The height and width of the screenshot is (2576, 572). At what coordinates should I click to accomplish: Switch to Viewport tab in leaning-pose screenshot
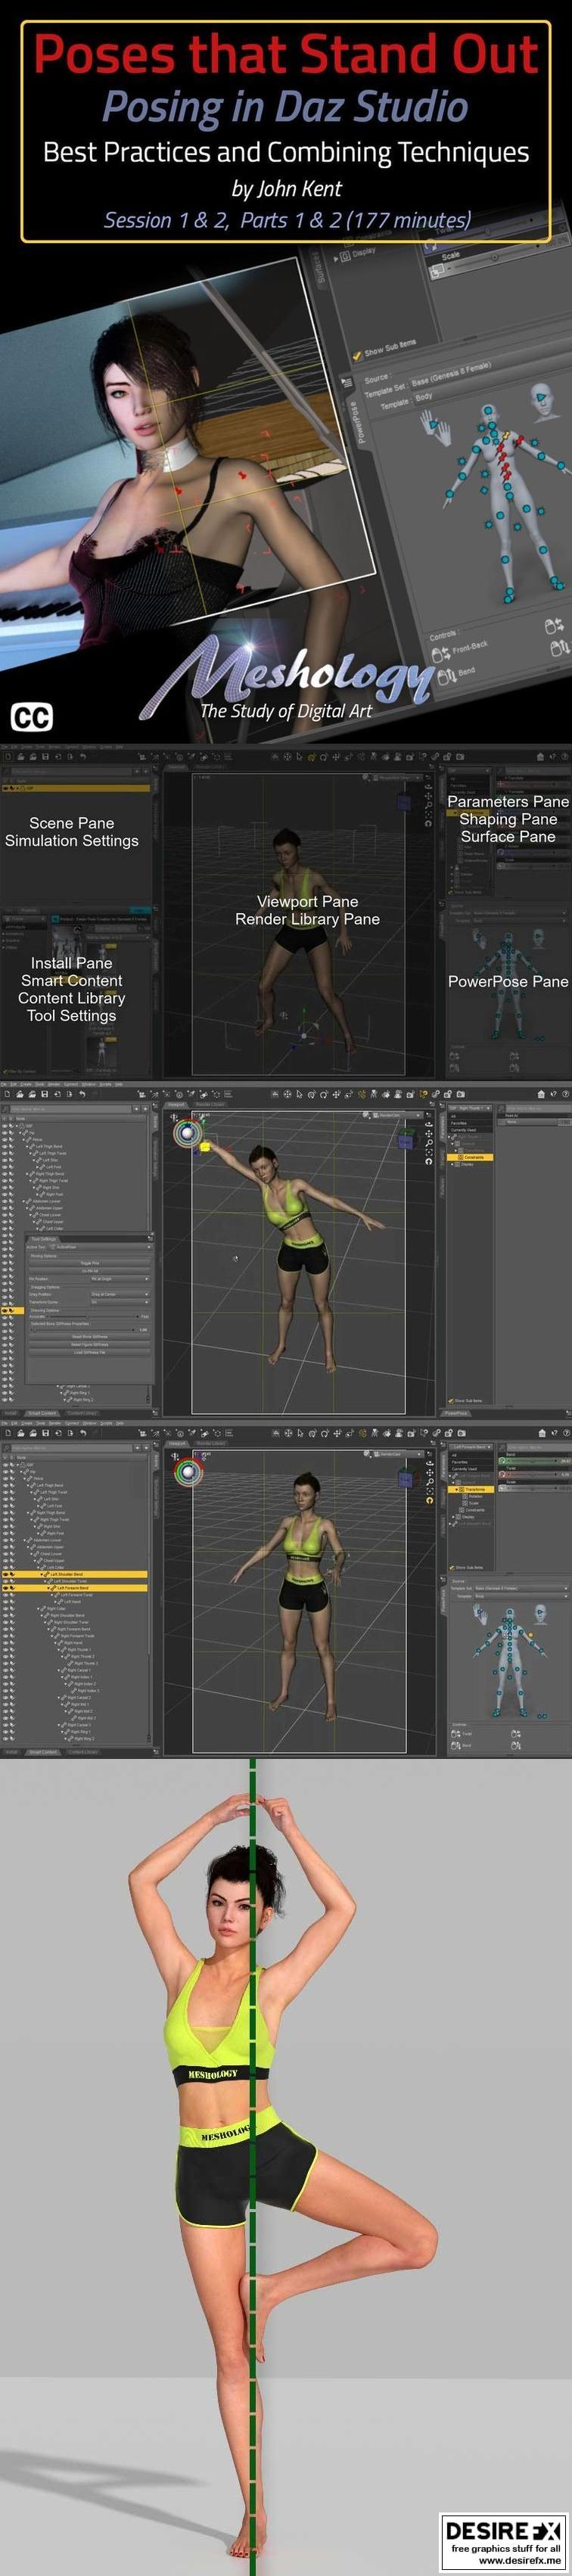click(x=175, y=1104)
